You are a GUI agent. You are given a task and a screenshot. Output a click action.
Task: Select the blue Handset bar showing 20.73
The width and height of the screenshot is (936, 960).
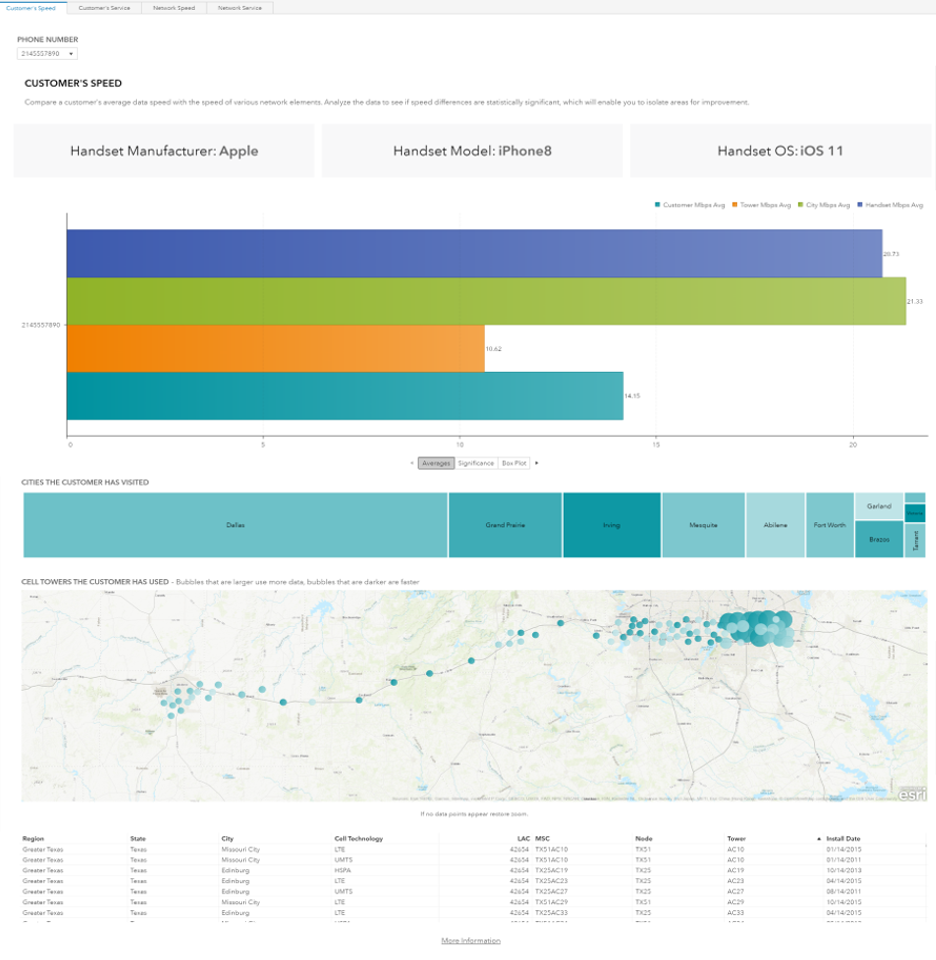tap(474, 253)
